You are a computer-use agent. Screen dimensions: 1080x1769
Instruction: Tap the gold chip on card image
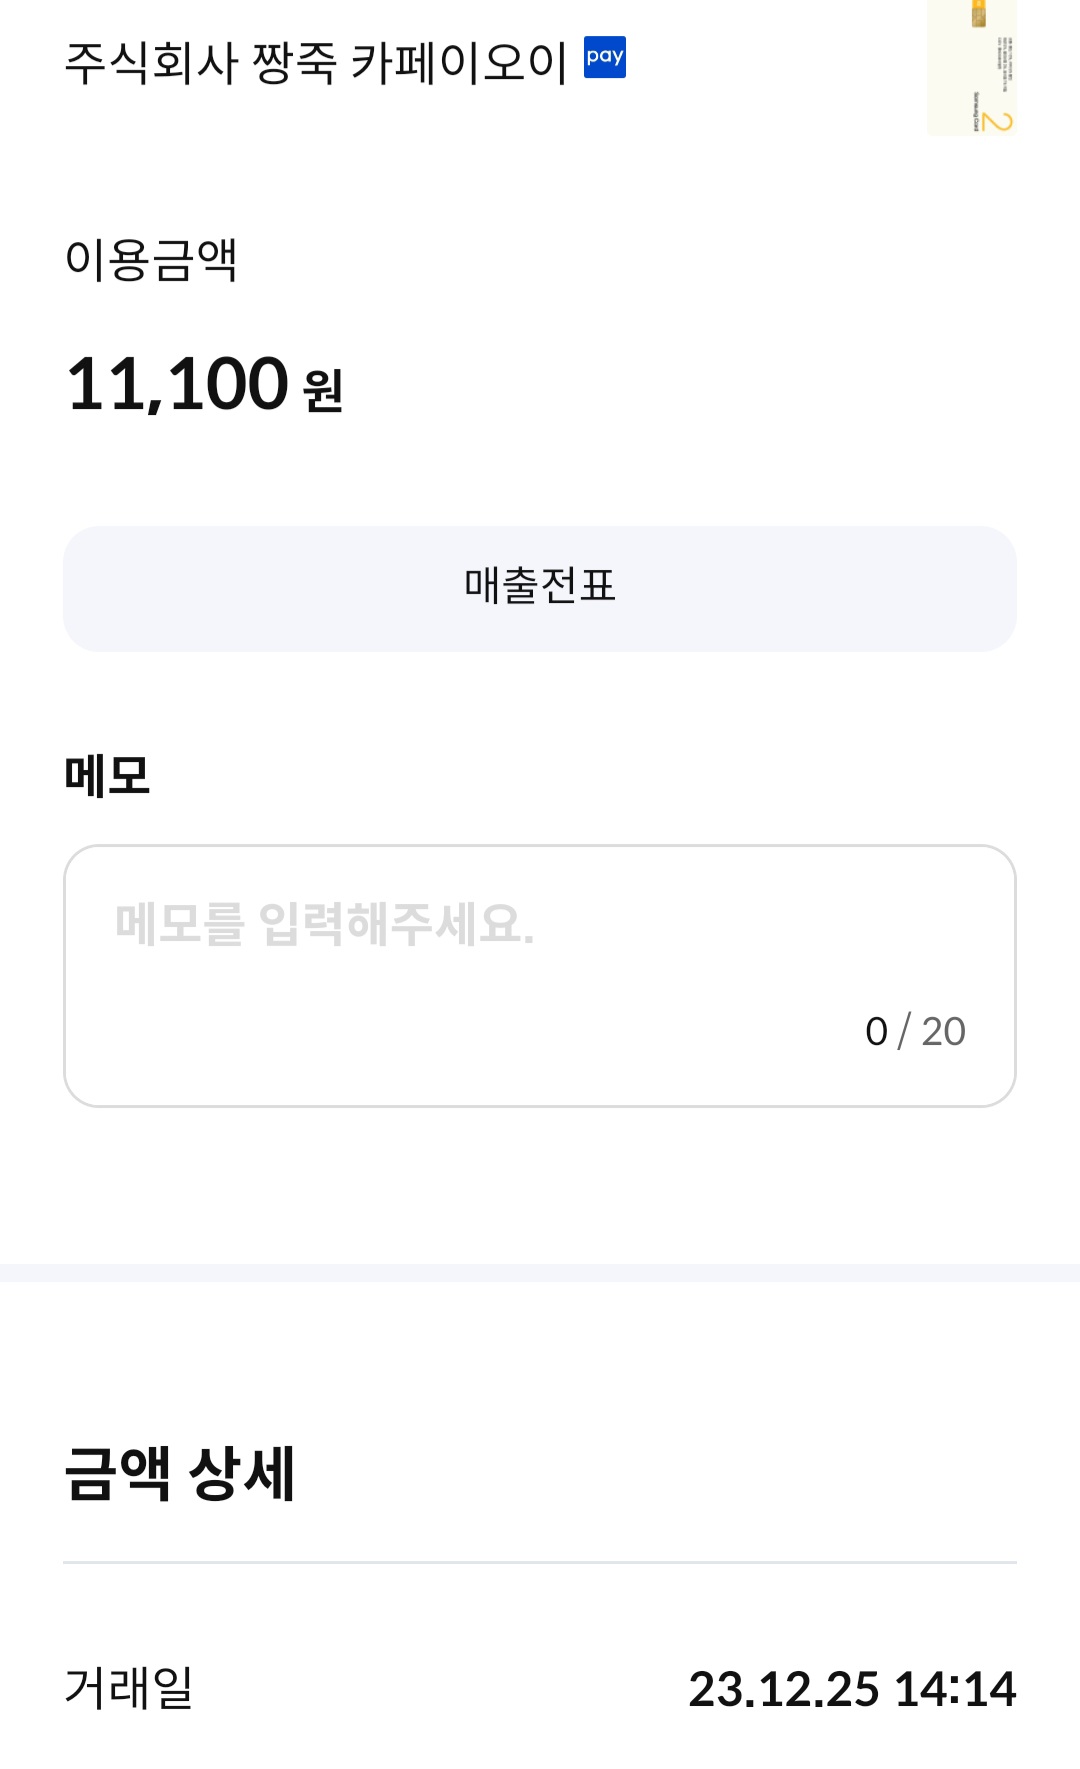(x=979, y=14)
